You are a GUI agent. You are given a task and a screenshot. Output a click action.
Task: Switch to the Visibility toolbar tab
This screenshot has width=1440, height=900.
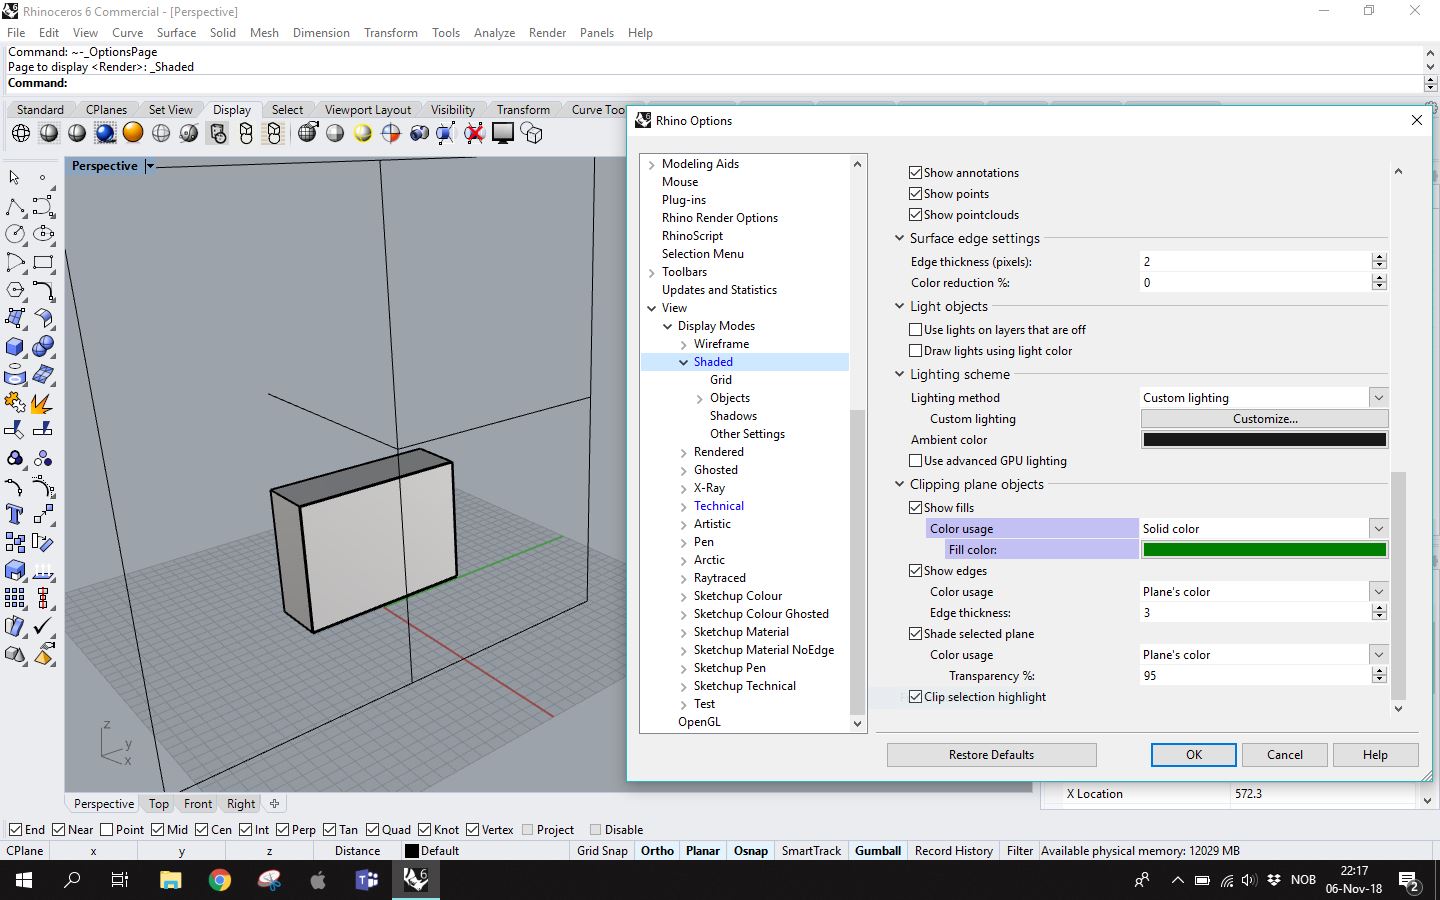(x=453, y=109)
